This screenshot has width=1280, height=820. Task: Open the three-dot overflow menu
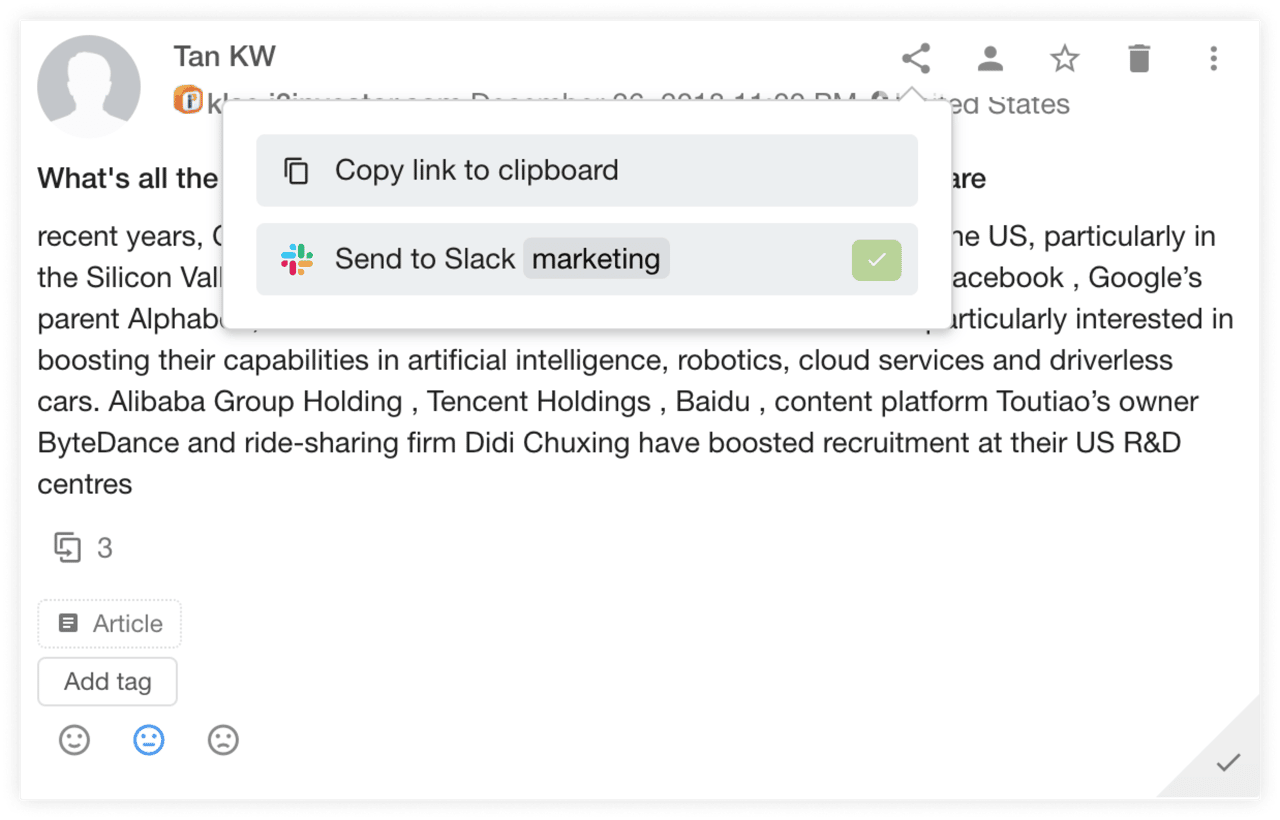click(1213, 58)
